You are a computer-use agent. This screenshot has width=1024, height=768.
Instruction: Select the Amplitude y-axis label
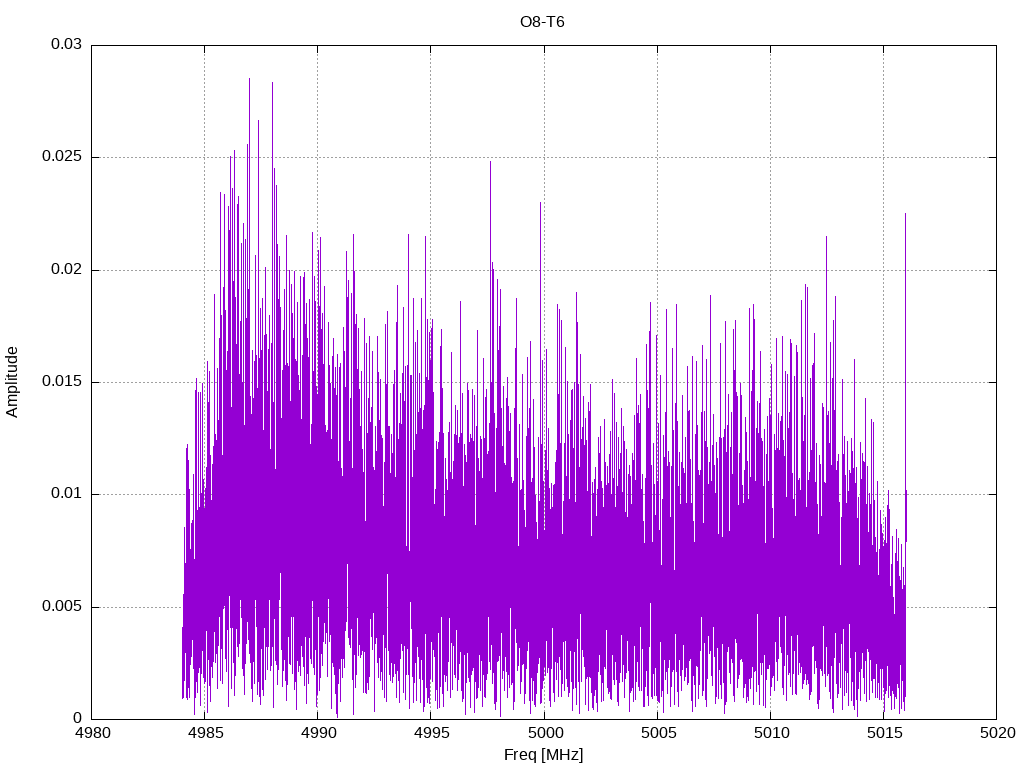(12, 382)
